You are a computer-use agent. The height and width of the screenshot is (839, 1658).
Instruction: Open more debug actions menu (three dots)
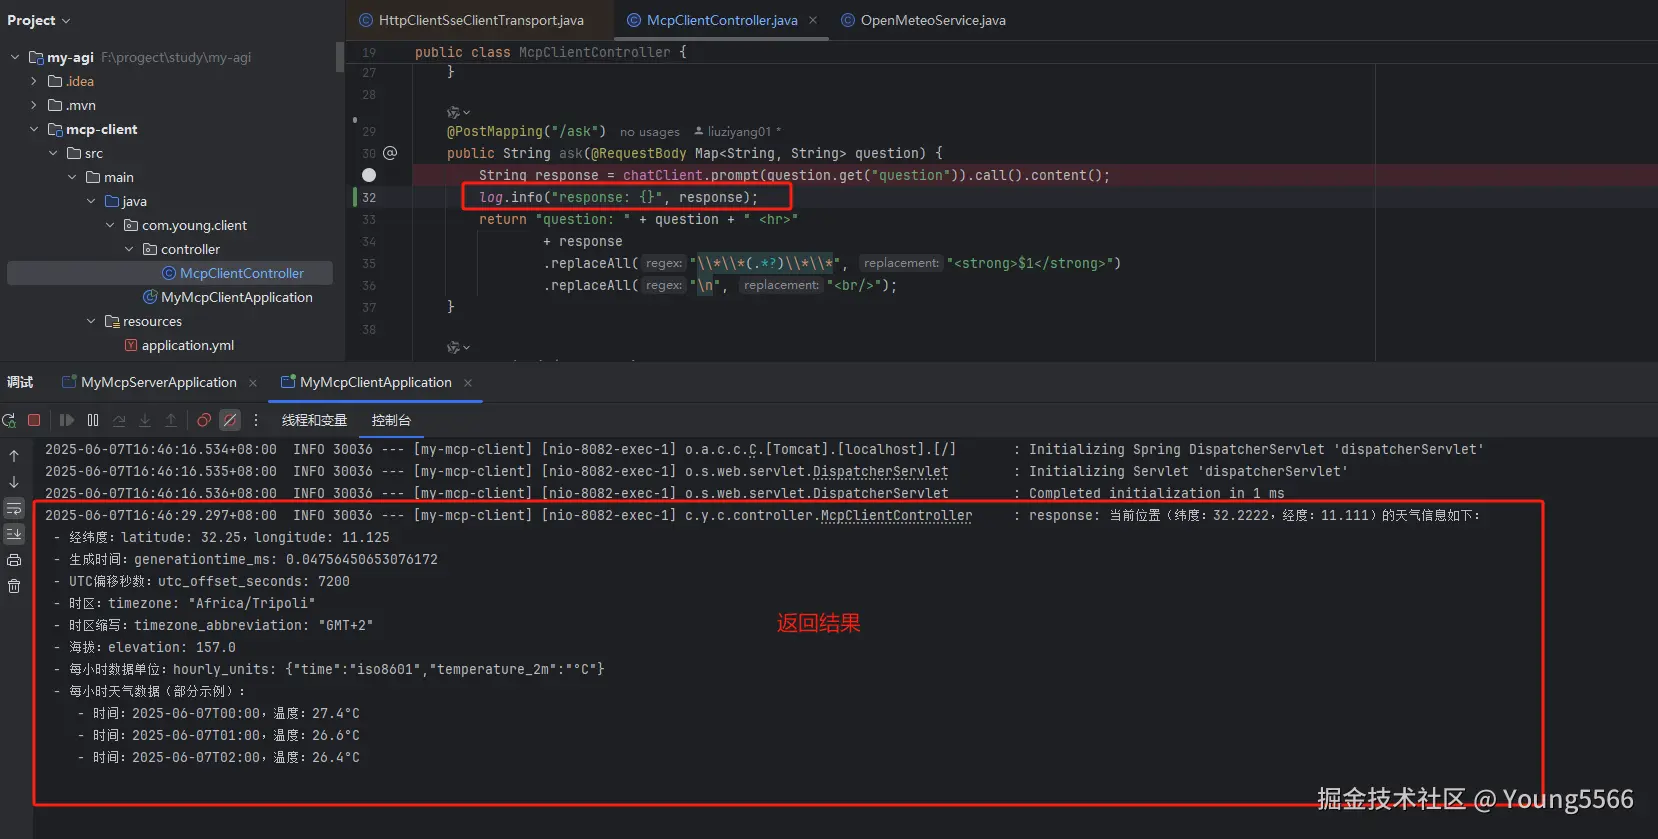pyautogui.click(x=256, y=420)
